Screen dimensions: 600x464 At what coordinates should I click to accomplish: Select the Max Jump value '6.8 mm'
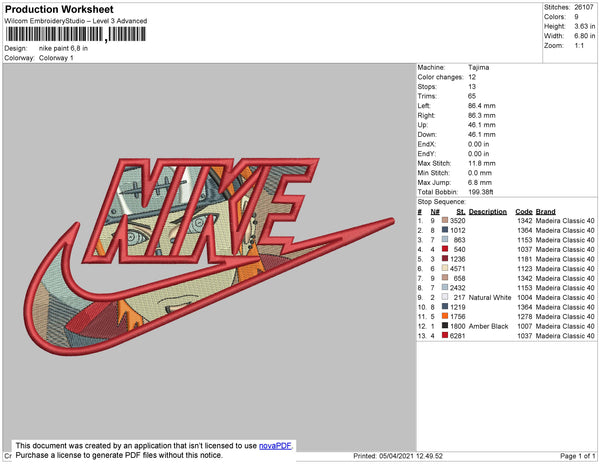tap(480, 182)
